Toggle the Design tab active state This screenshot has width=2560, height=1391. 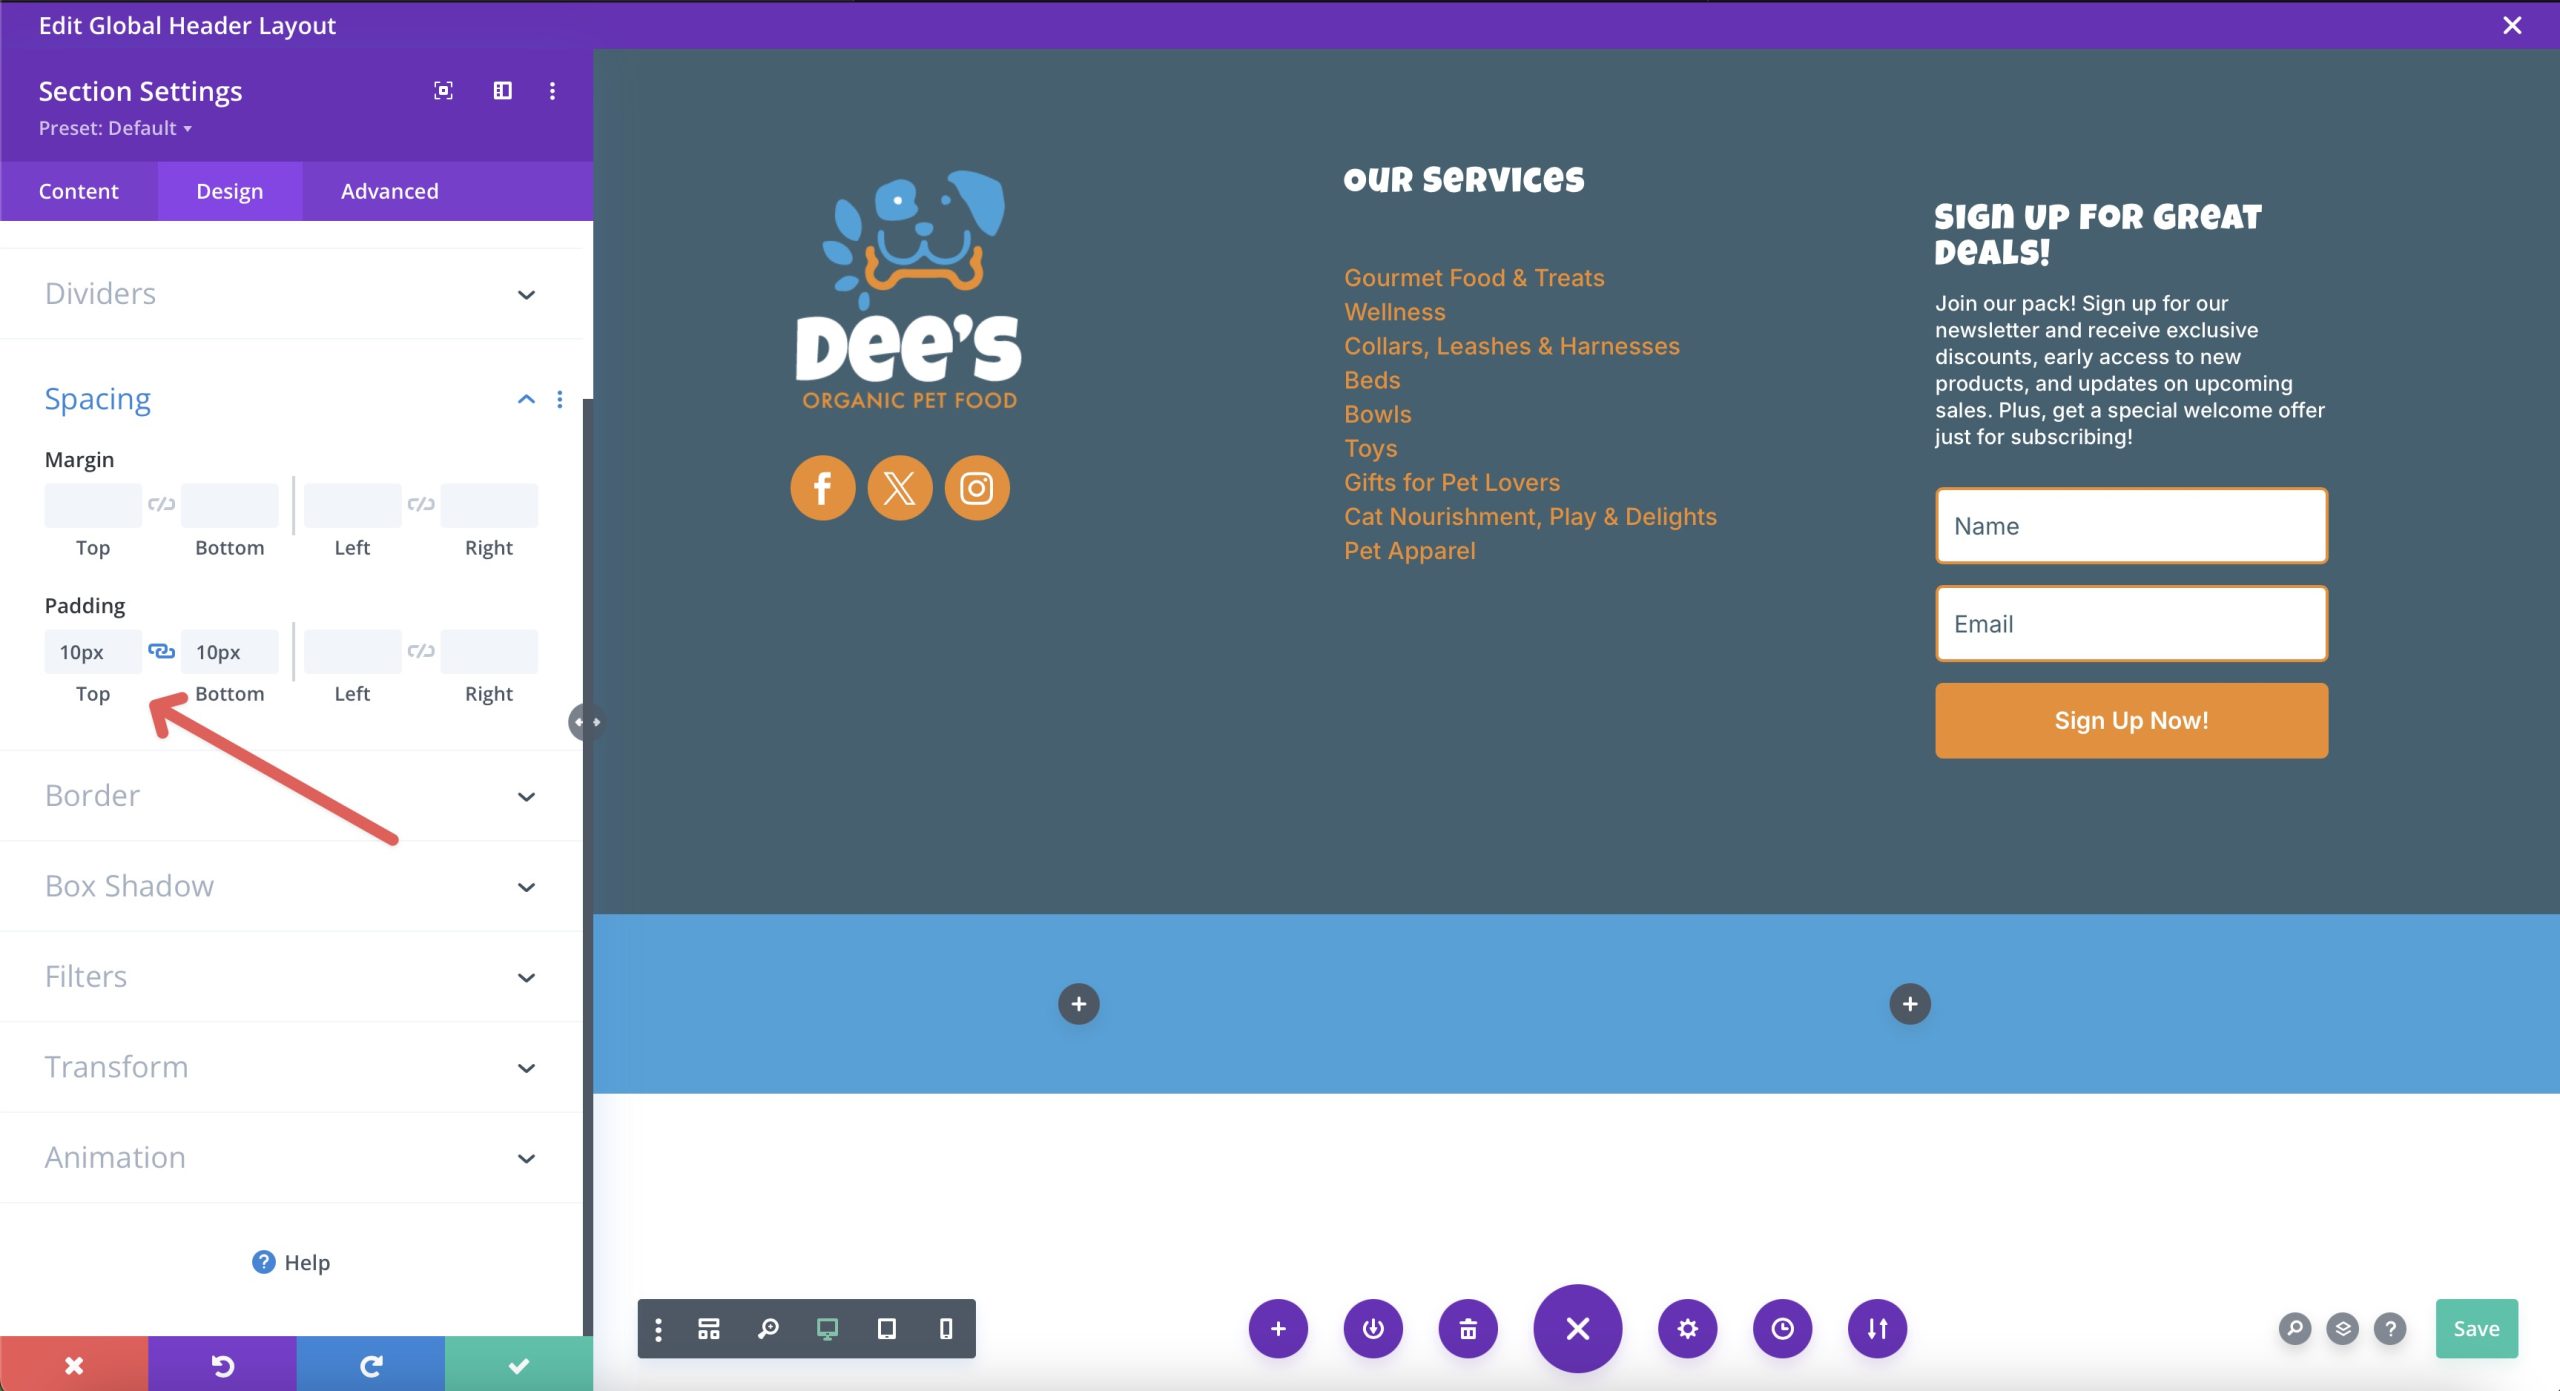pos(229,190)
